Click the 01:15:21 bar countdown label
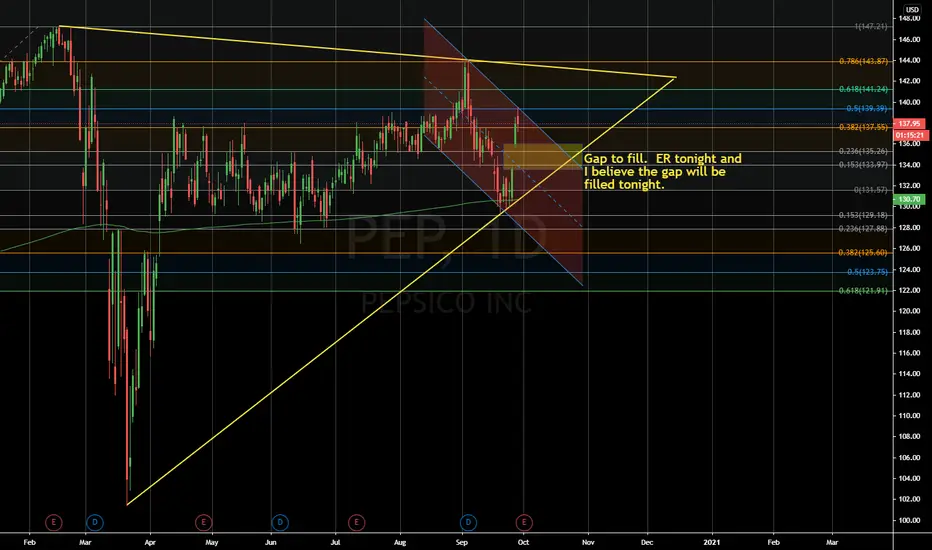Screen dimensions: 932x550 (x=909, y=135)
